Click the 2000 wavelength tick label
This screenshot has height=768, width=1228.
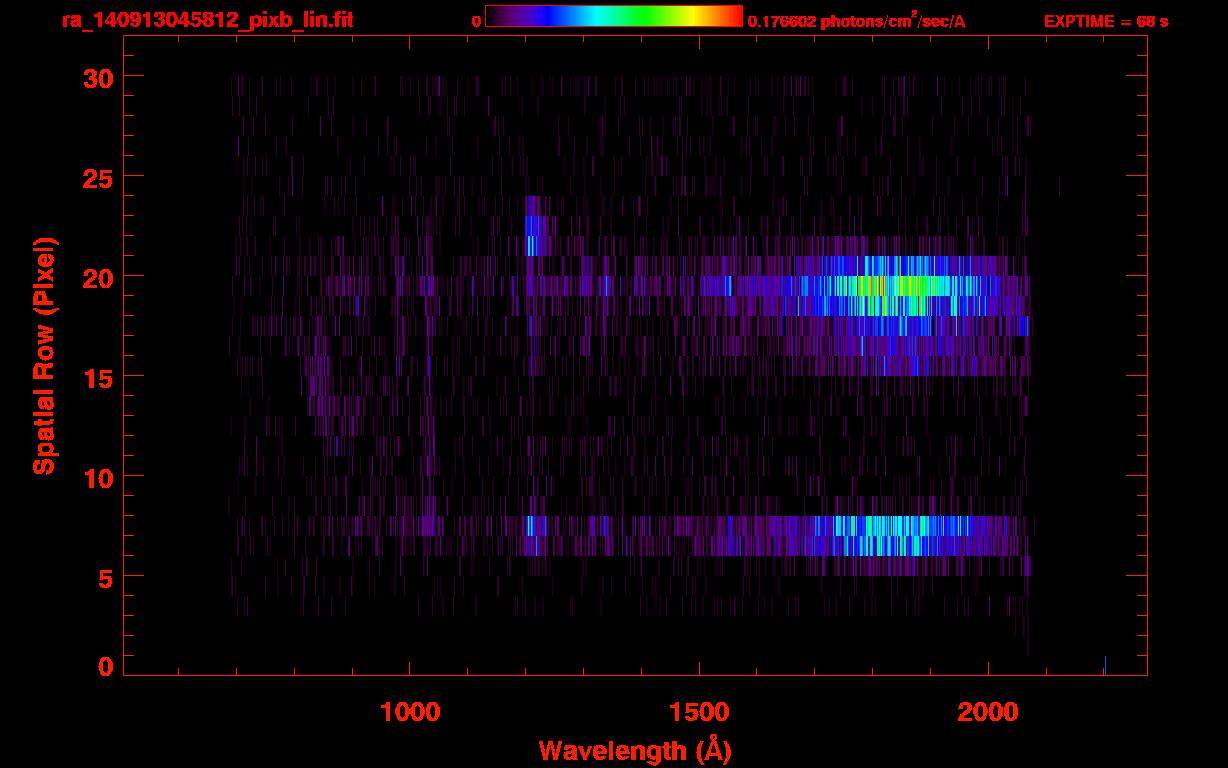[988, 712]
